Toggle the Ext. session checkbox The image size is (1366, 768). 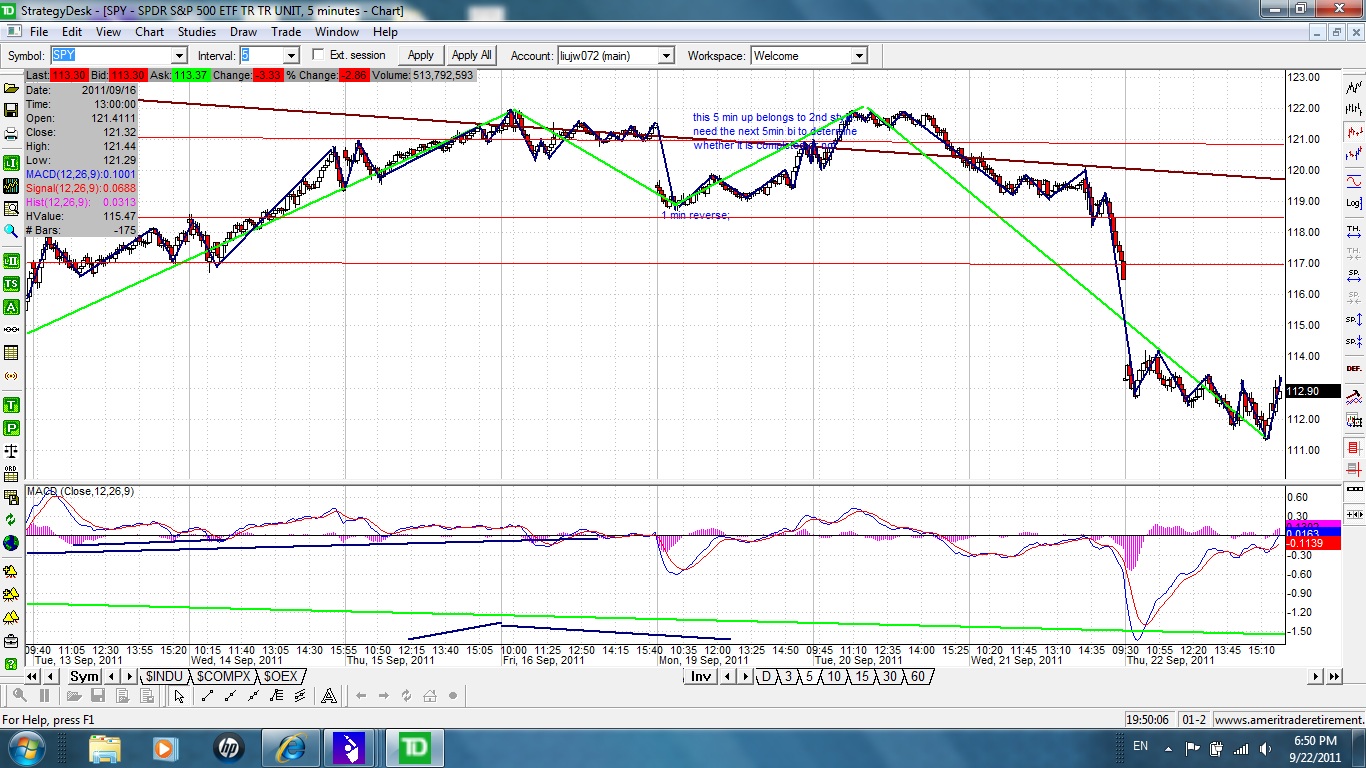(x=319, y=55)
